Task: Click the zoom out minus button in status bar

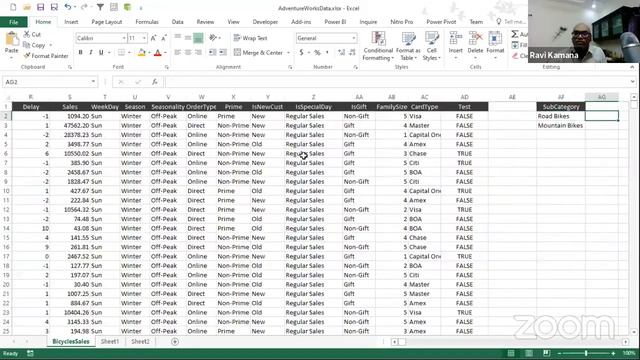Action: [x=560, y=353]
